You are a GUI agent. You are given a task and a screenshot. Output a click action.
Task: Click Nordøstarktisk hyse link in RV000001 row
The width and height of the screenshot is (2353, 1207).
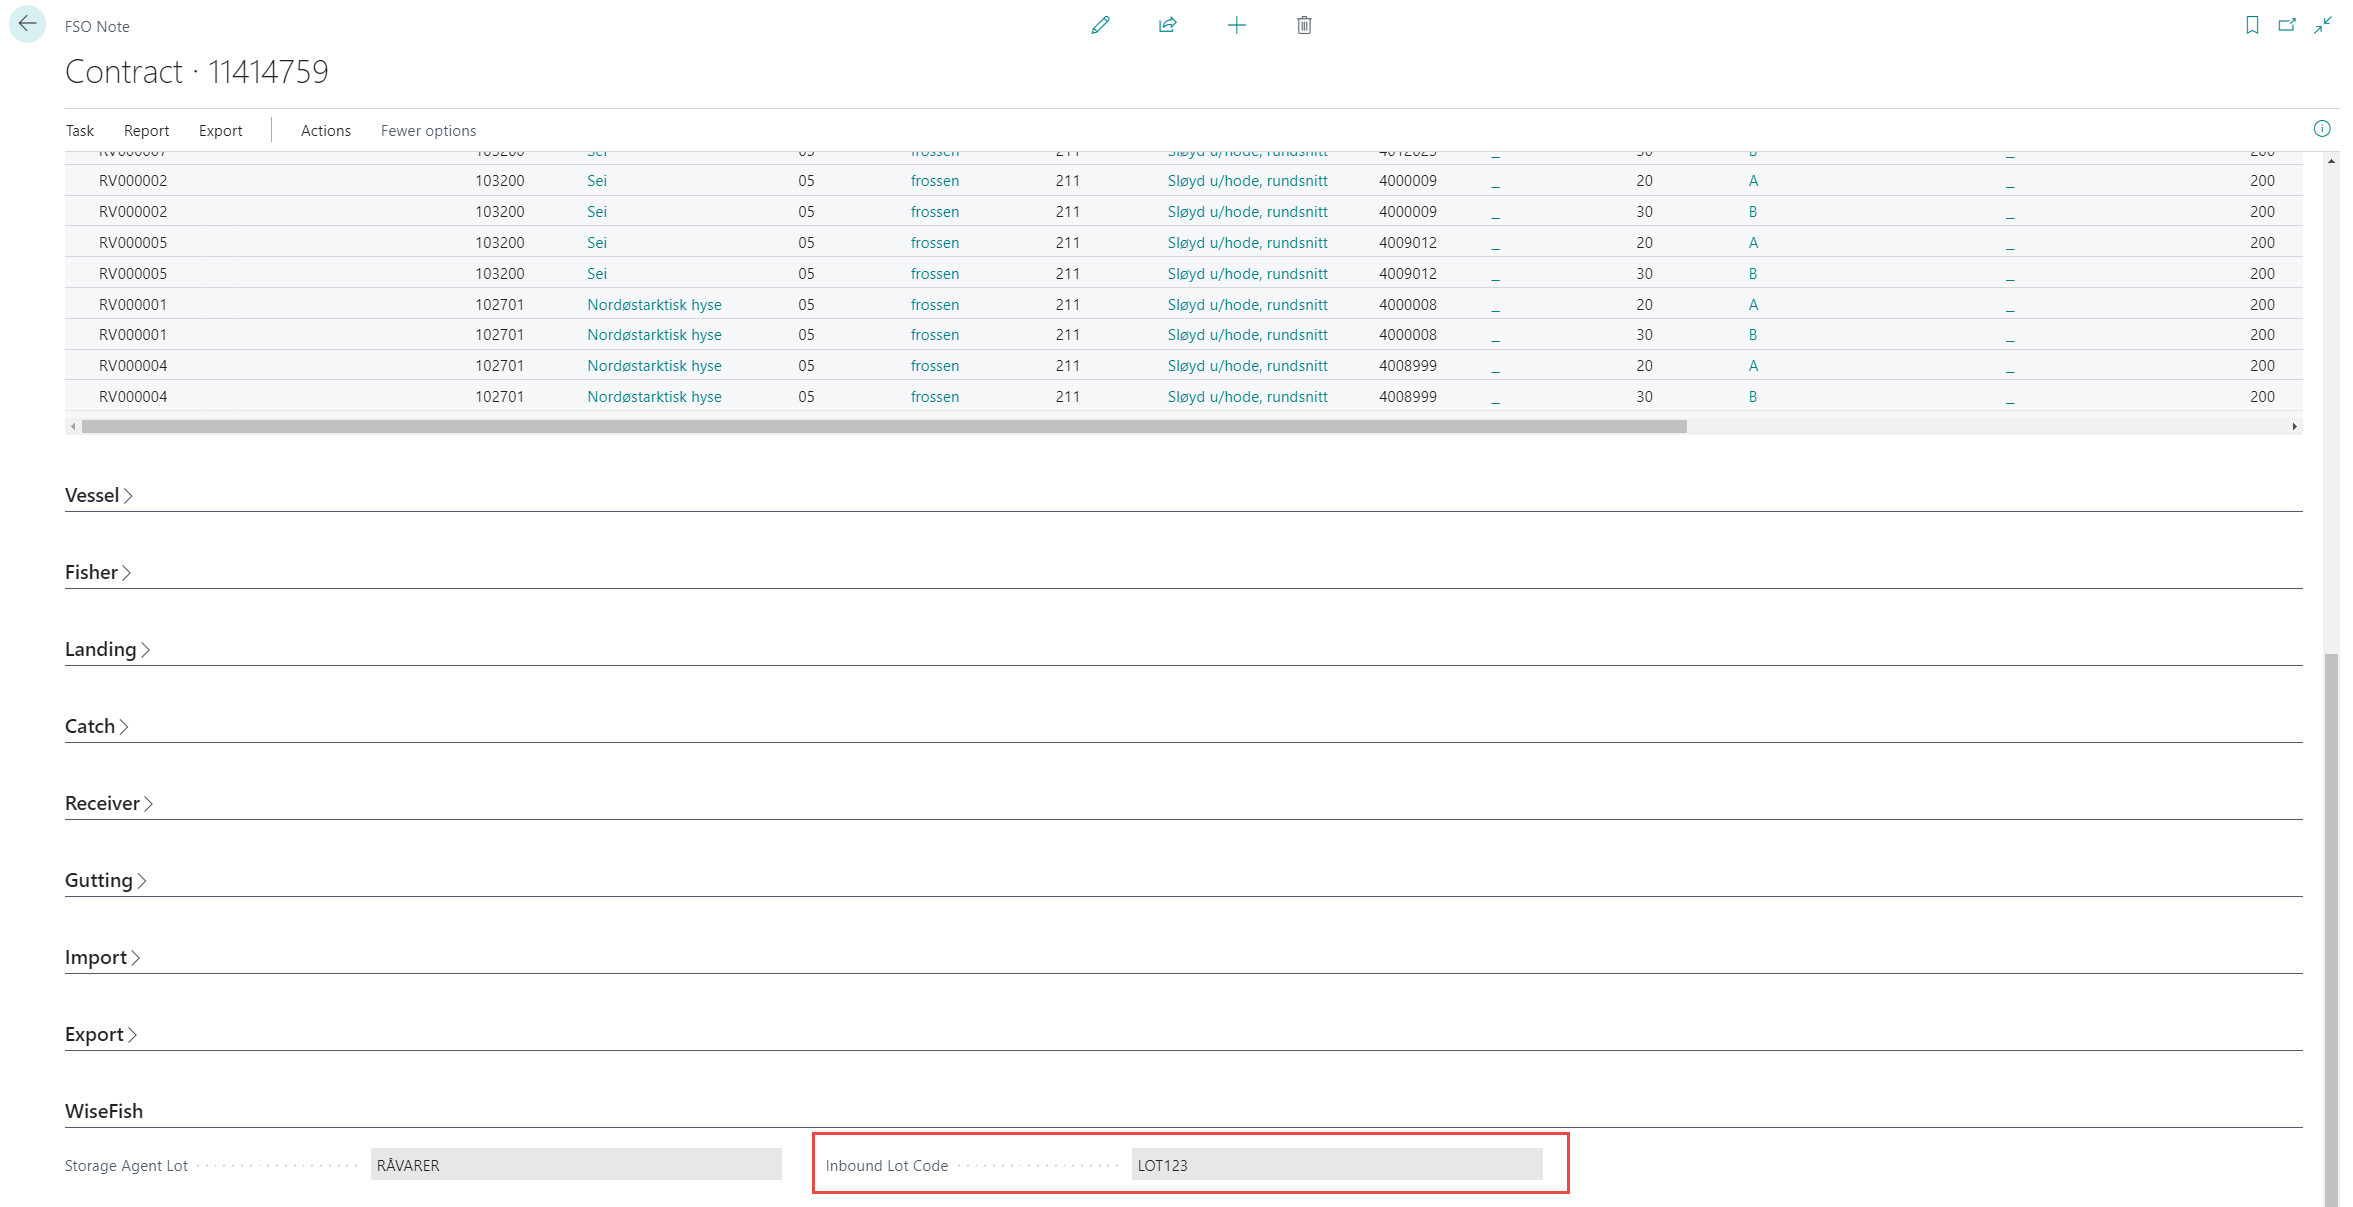654,305
